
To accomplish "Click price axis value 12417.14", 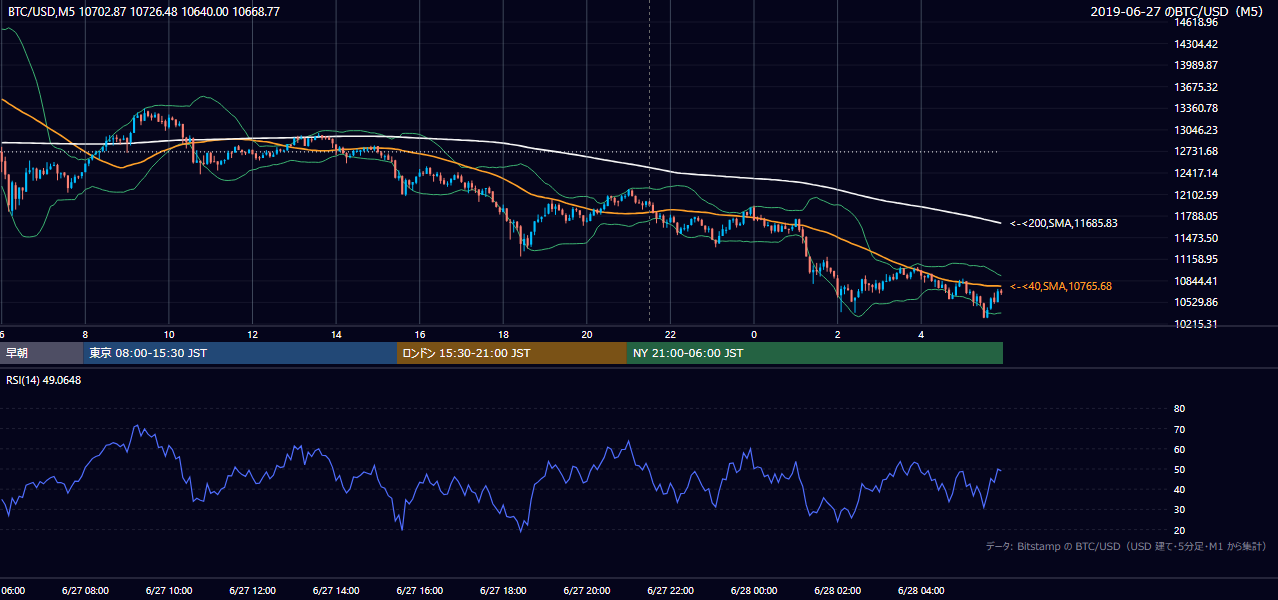I will click(x=1197, y=173).
